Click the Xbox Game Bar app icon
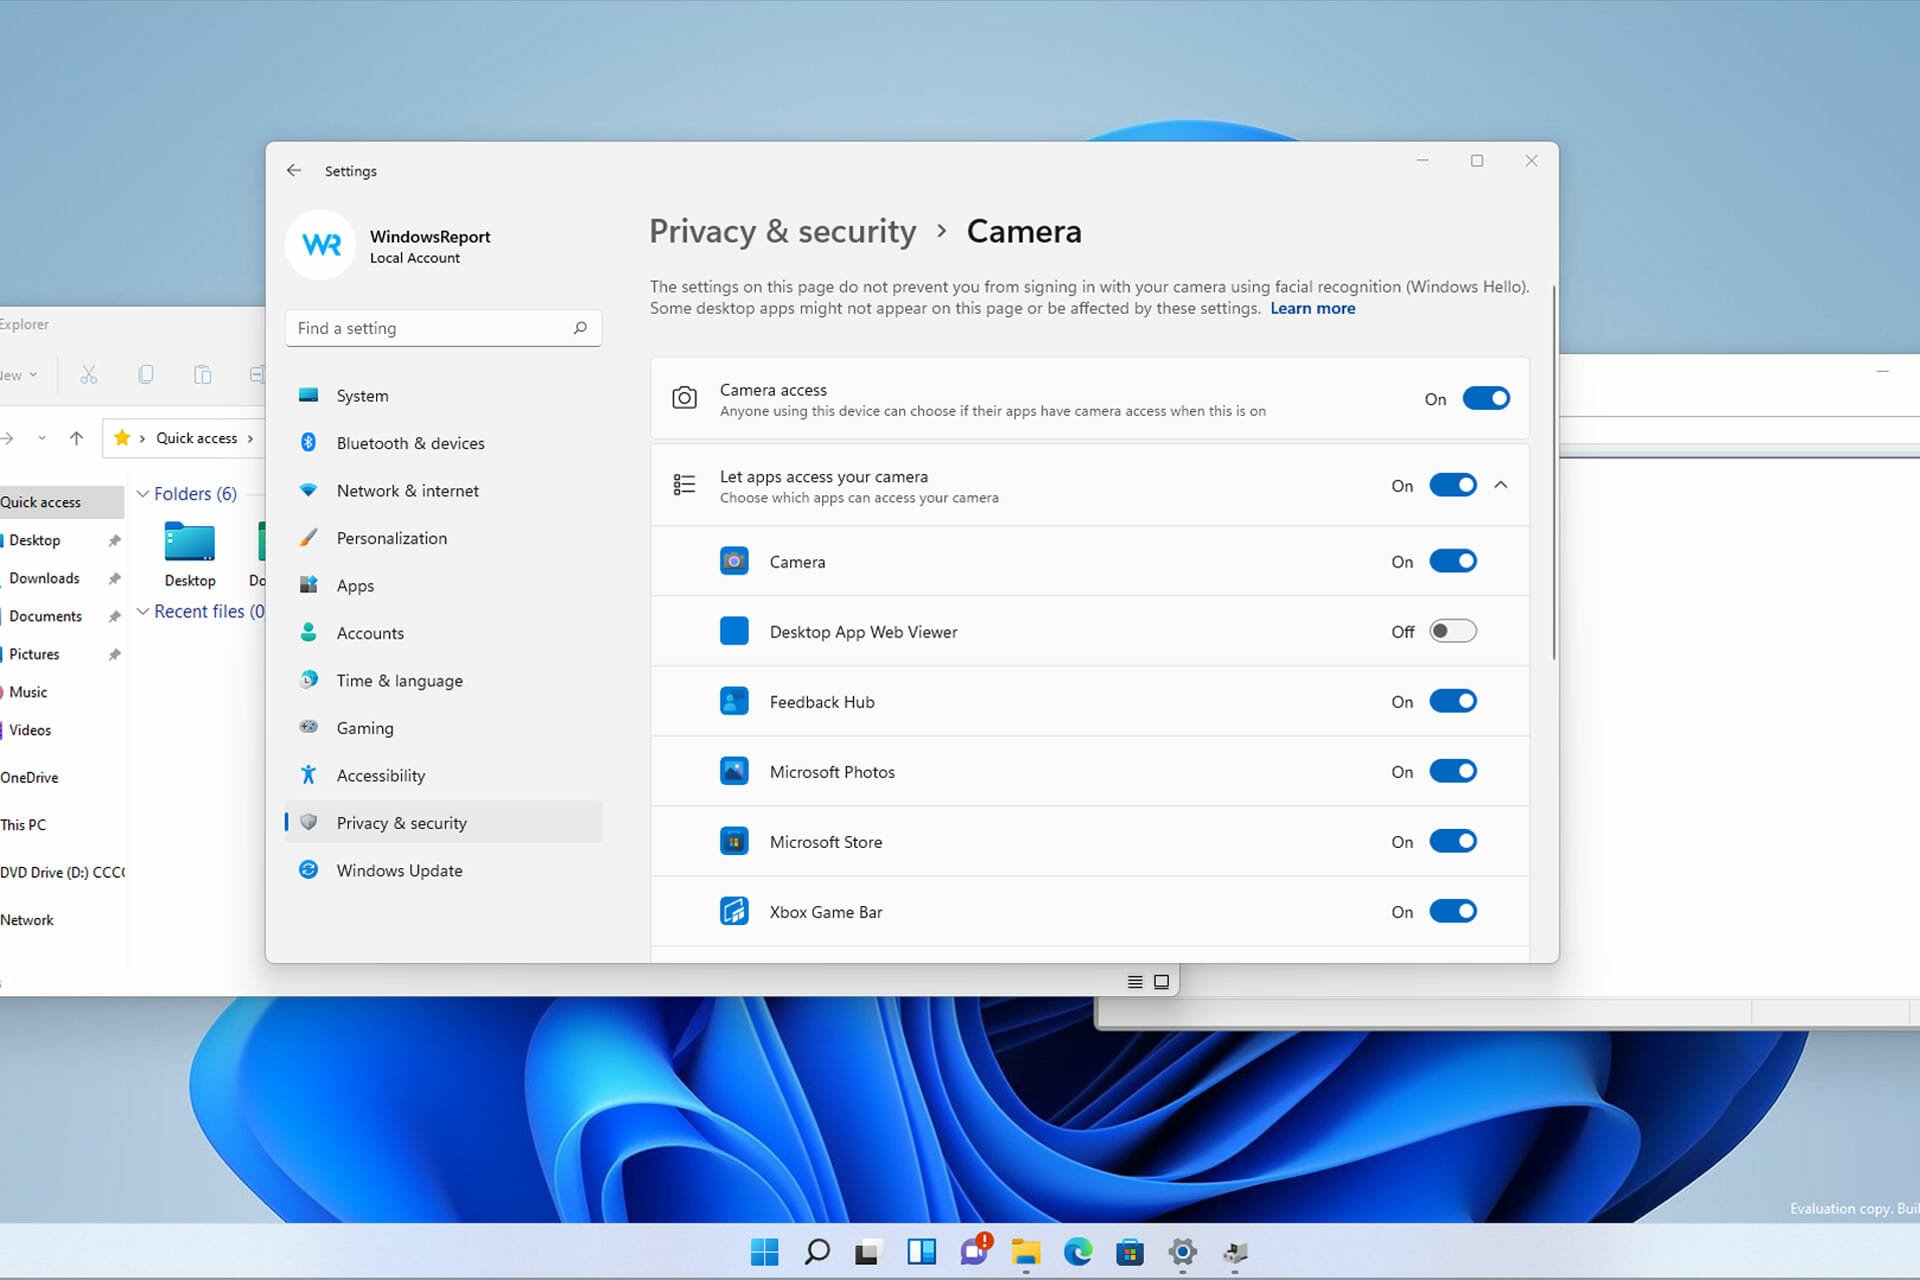This screenshot has width=1920, height=1280. click(x=734, y=911)
